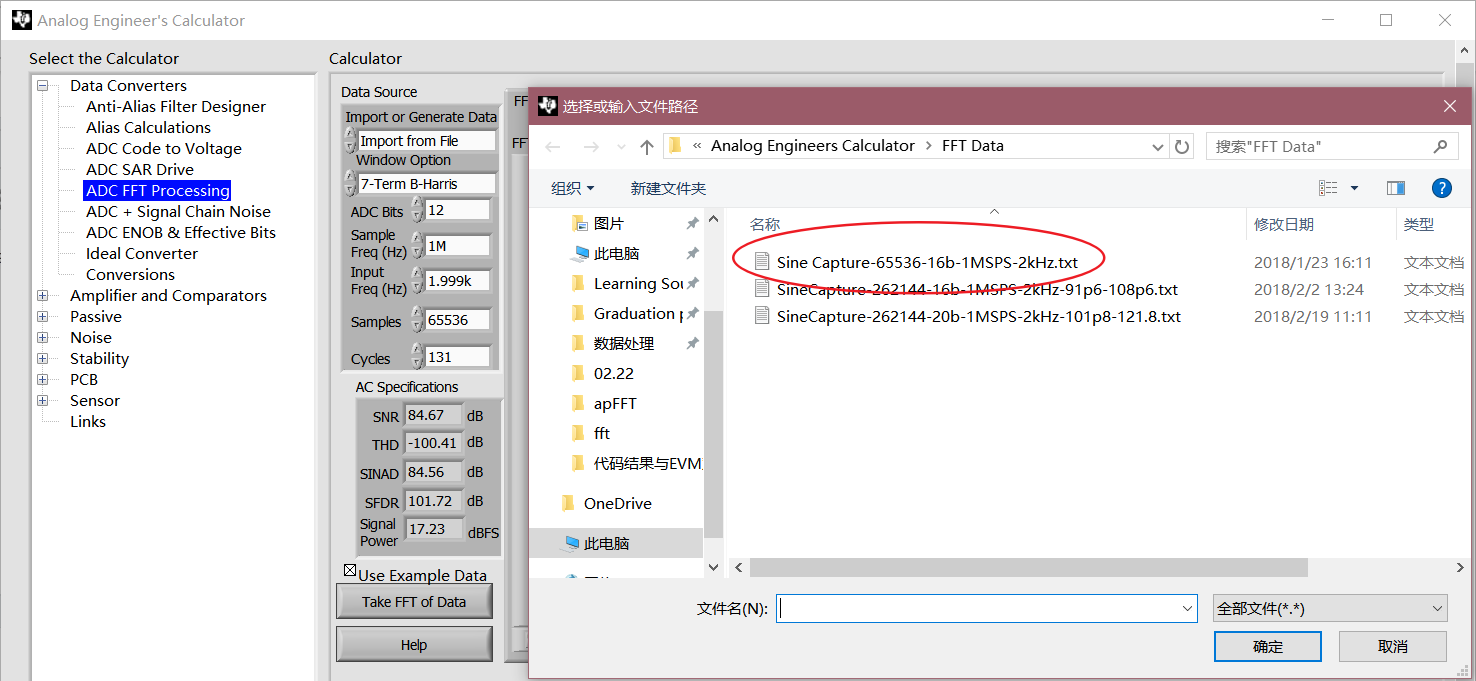Click file icon of 262144-20b capture
This screenshot has width=1476, height=681.
[x=762, y=316]
